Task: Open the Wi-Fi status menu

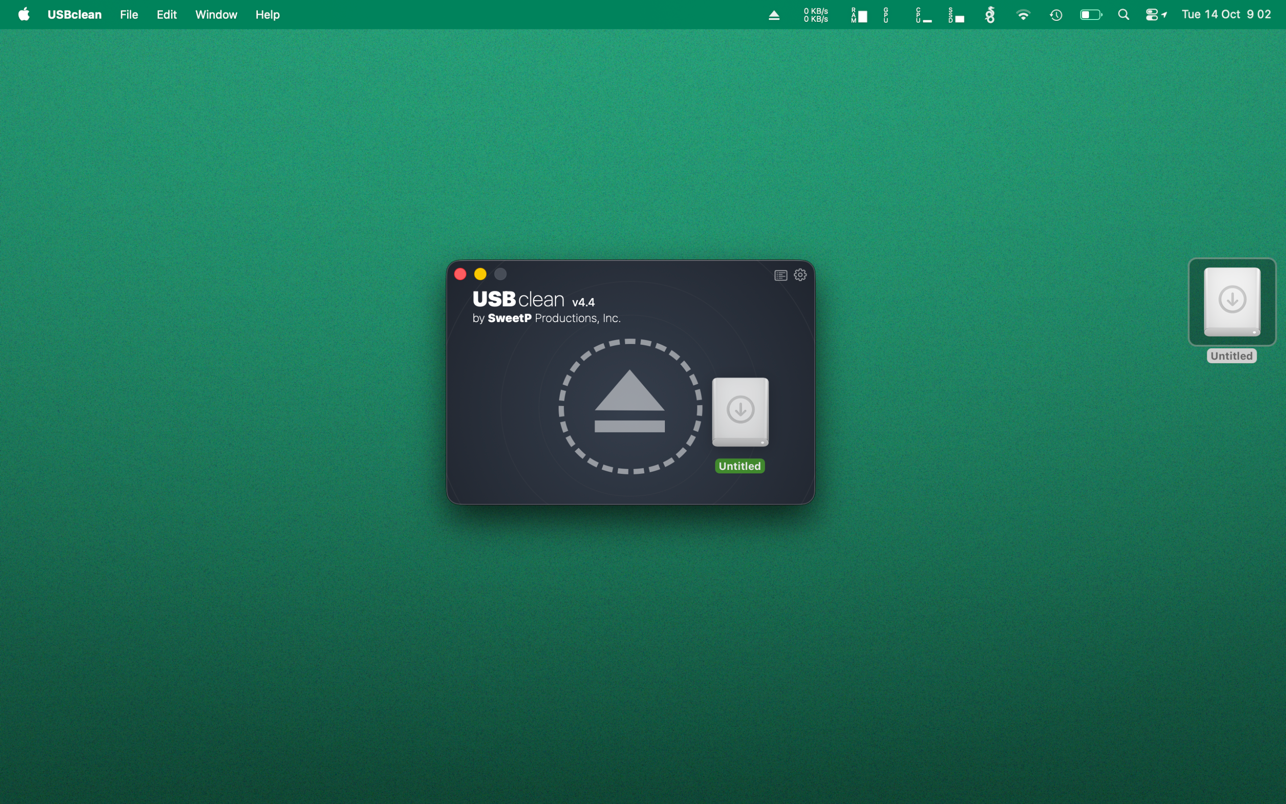Action: [1023, 15]
